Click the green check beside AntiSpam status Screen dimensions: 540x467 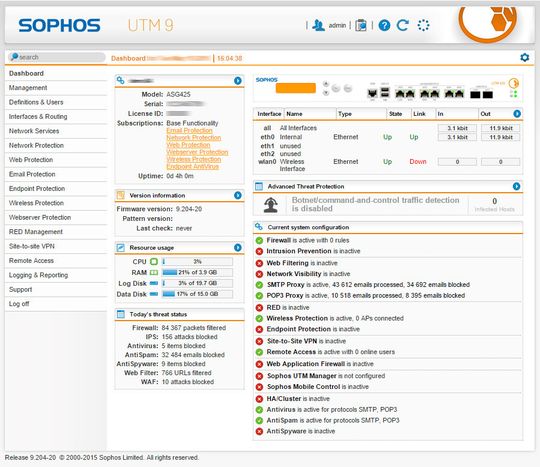pyautogui.click(x=259, y=421)
